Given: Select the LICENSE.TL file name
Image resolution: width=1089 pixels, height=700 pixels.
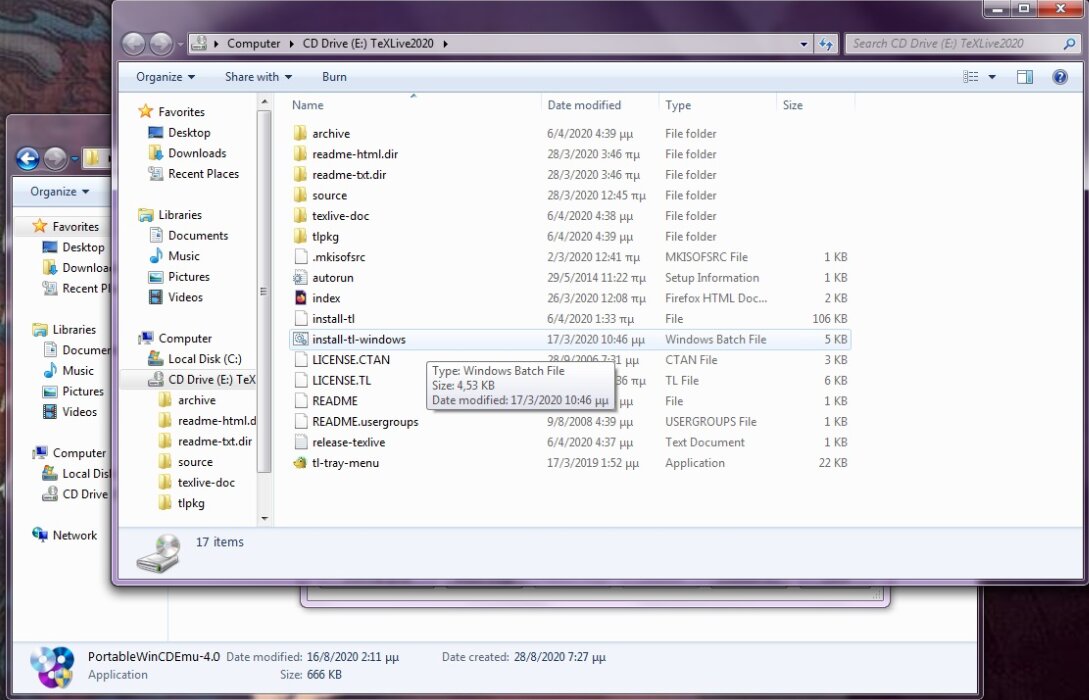Looking at the screenshot, I should click(x=341, y=381).
